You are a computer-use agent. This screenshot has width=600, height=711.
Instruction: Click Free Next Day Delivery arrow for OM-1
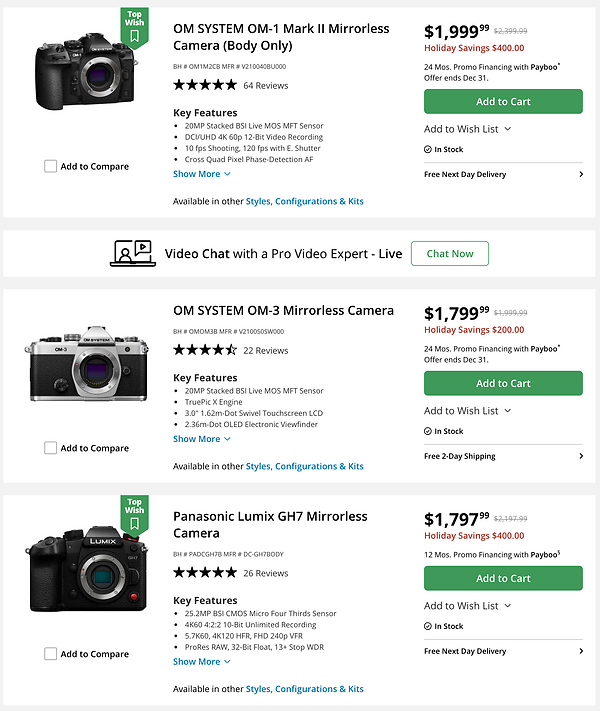(581, 174)
